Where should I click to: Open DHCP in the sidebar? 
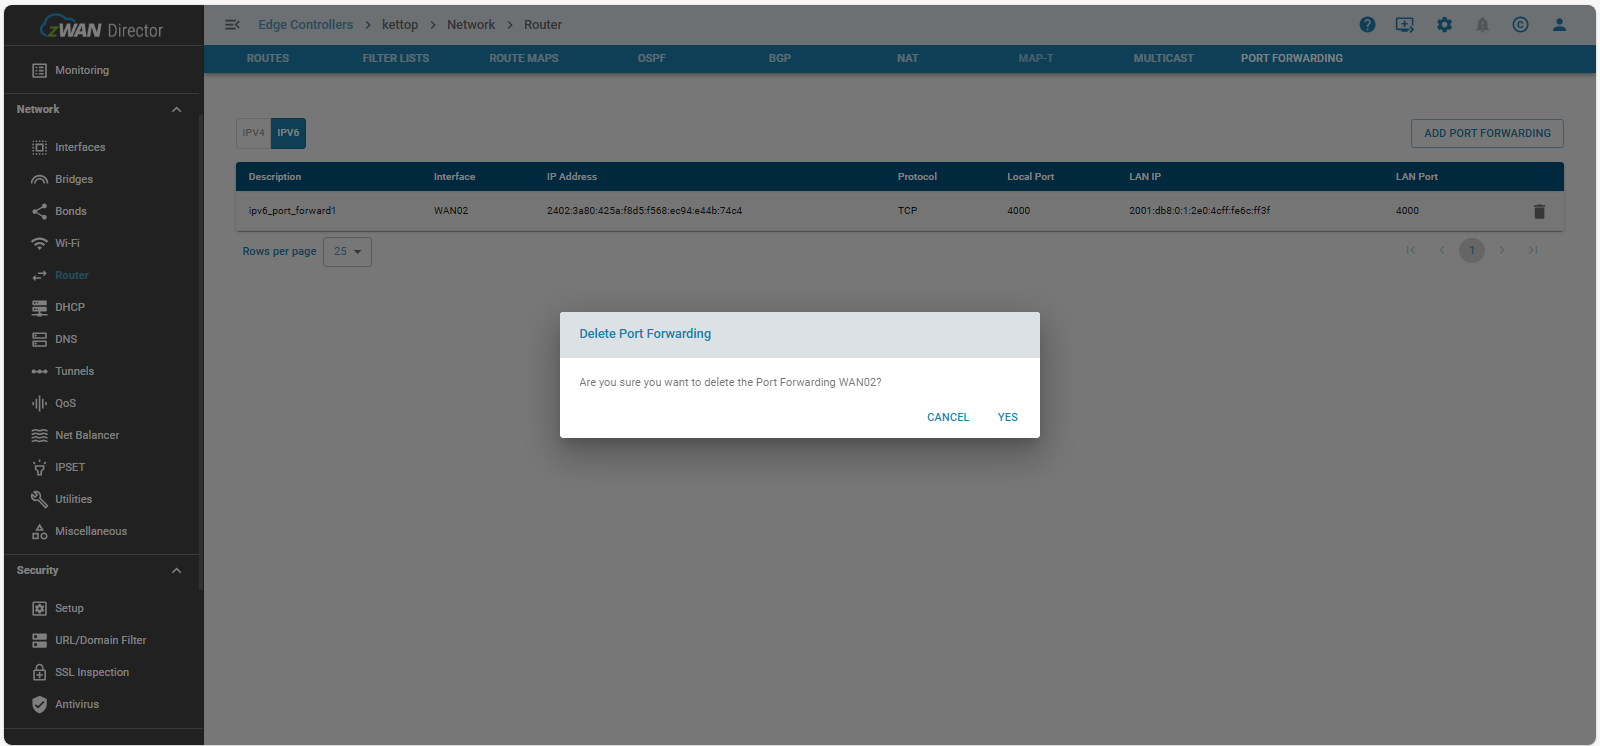click(70, 307)
